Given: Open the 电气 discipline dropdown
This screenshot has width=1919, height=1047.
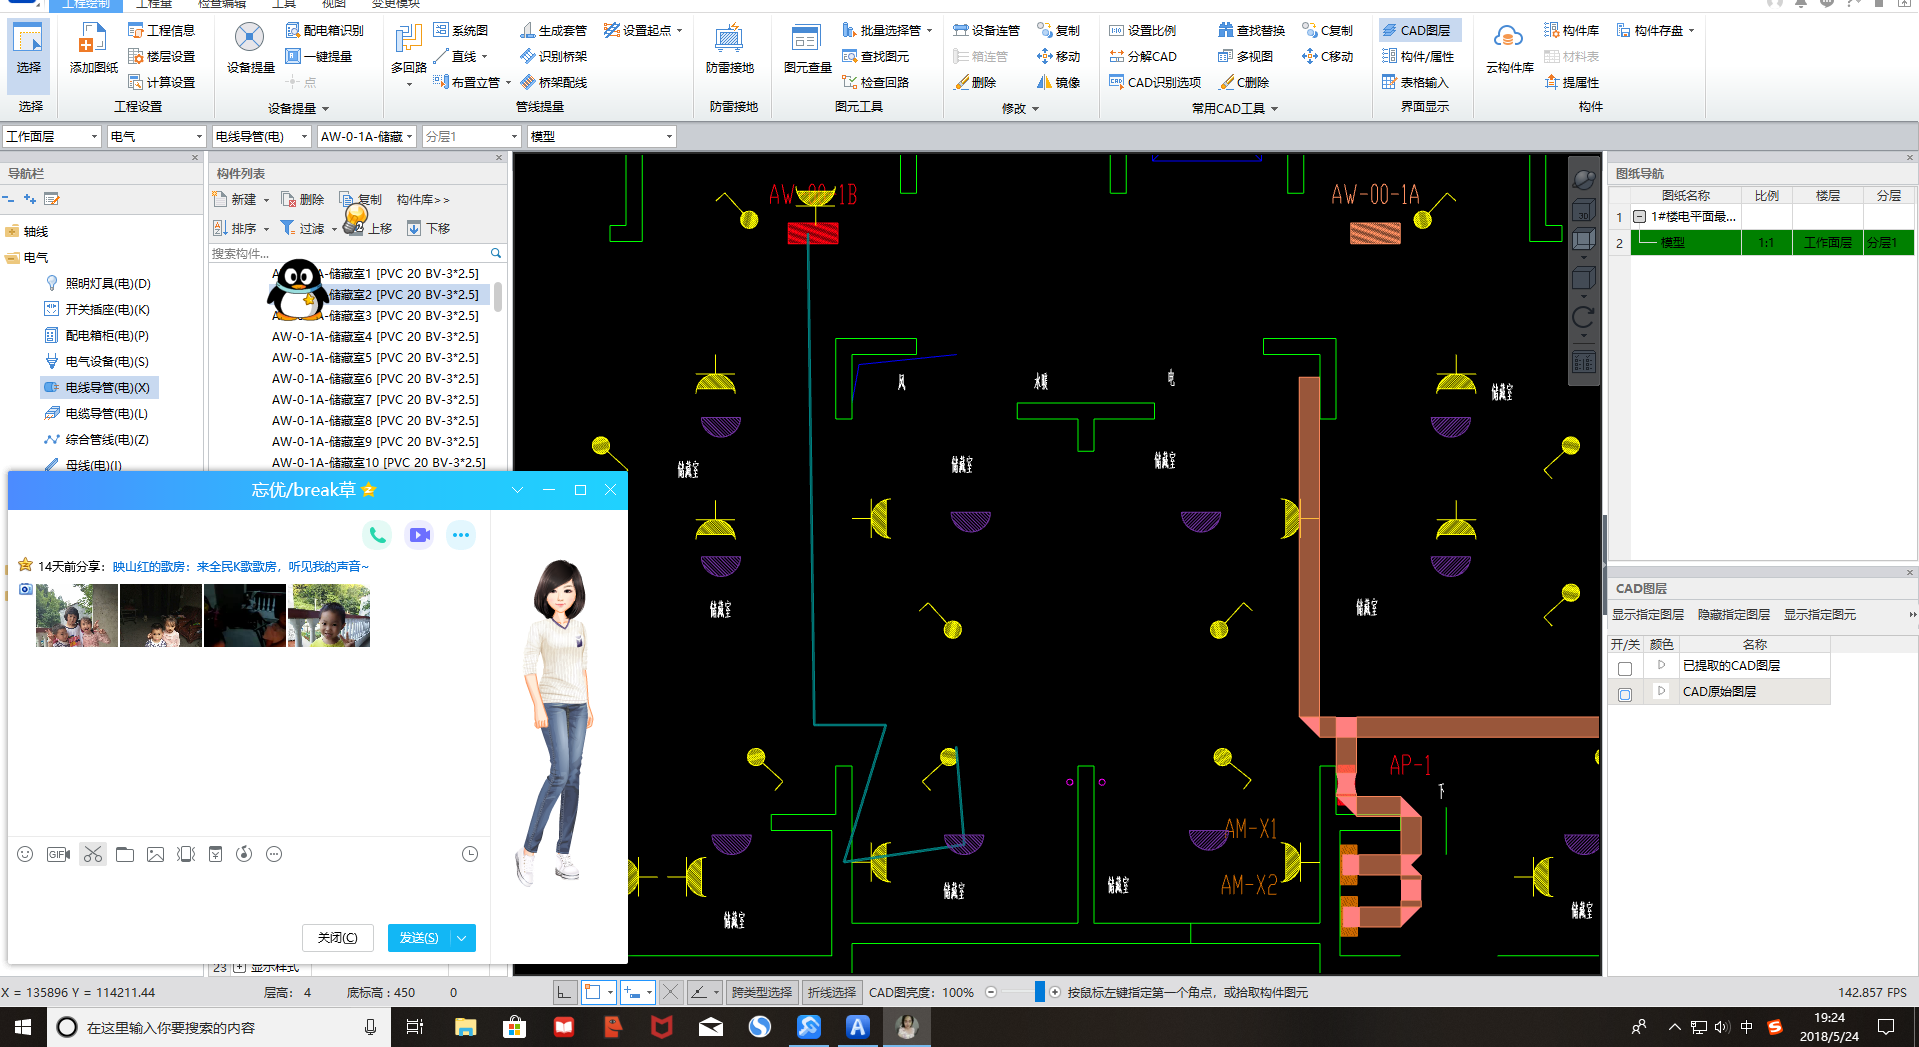Looking at the screenshot, I should [x=156, y=136].
